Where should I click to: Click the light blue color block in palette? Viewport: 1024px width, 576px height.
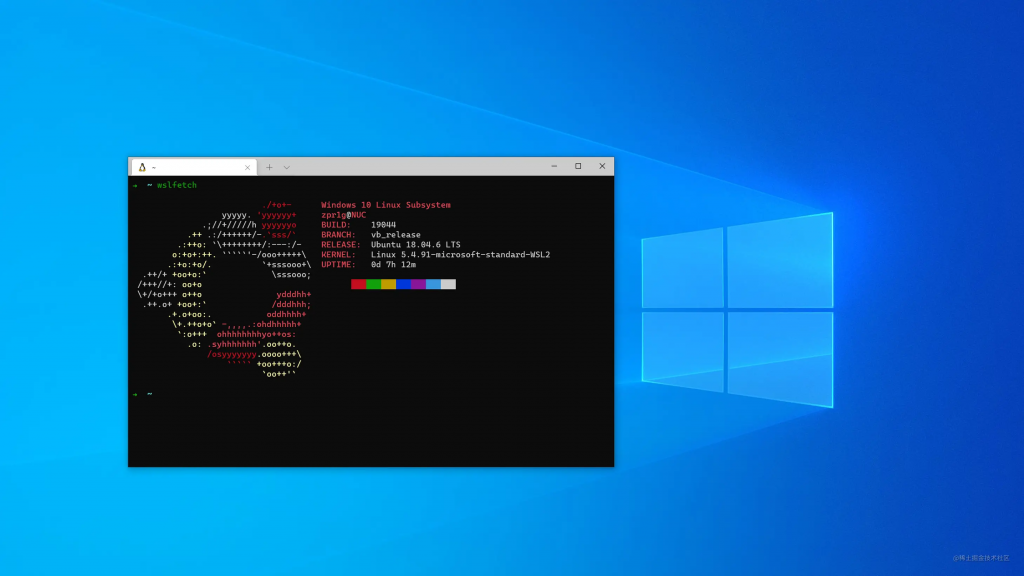[434, 284]
